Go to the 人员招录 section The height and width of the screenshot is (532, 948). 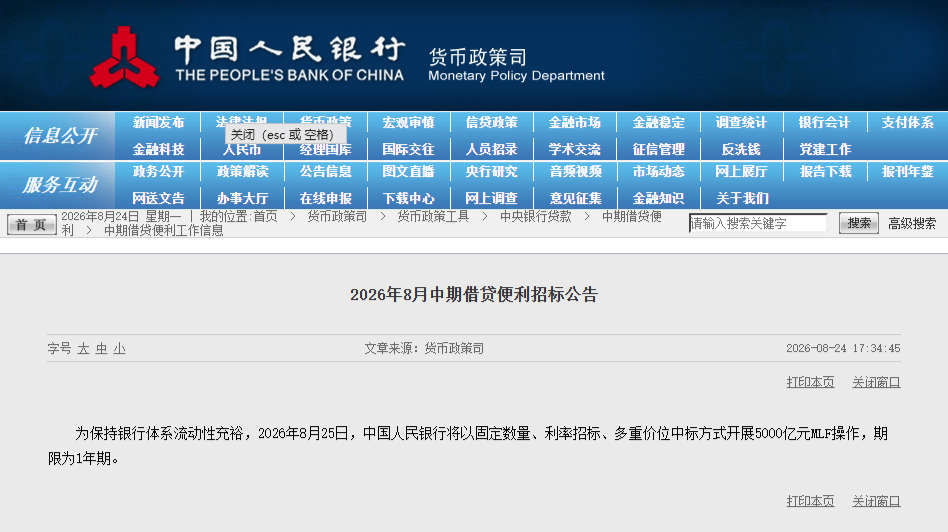492,149
